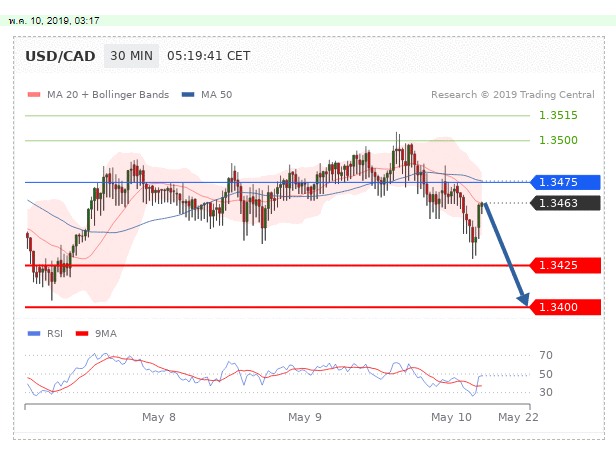
Task: Click the red 1.3400 support price tag
Action: [565, 307]
